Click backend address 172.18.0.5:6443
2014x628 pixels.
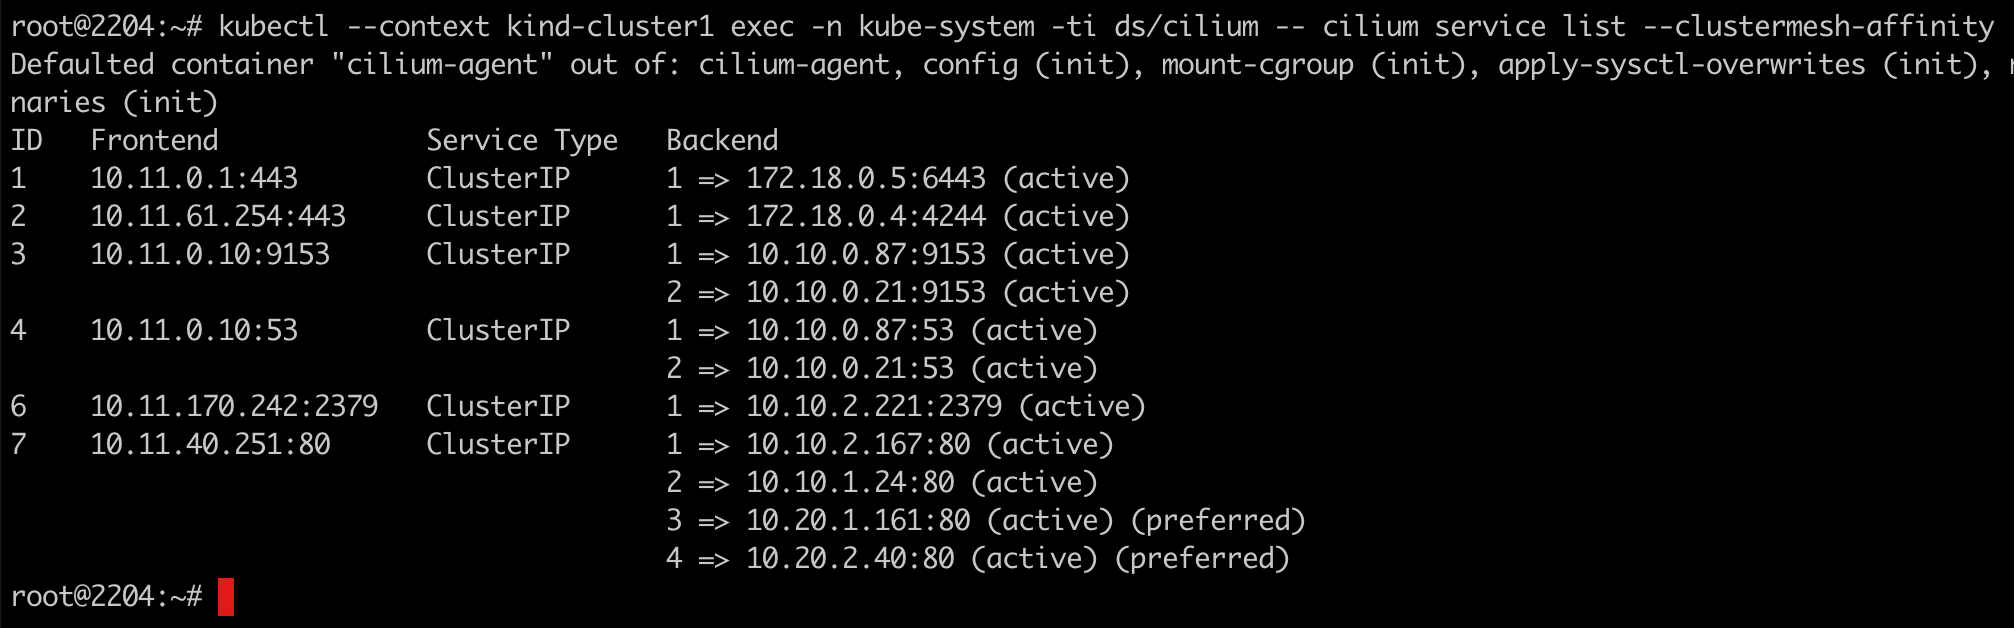866,179
